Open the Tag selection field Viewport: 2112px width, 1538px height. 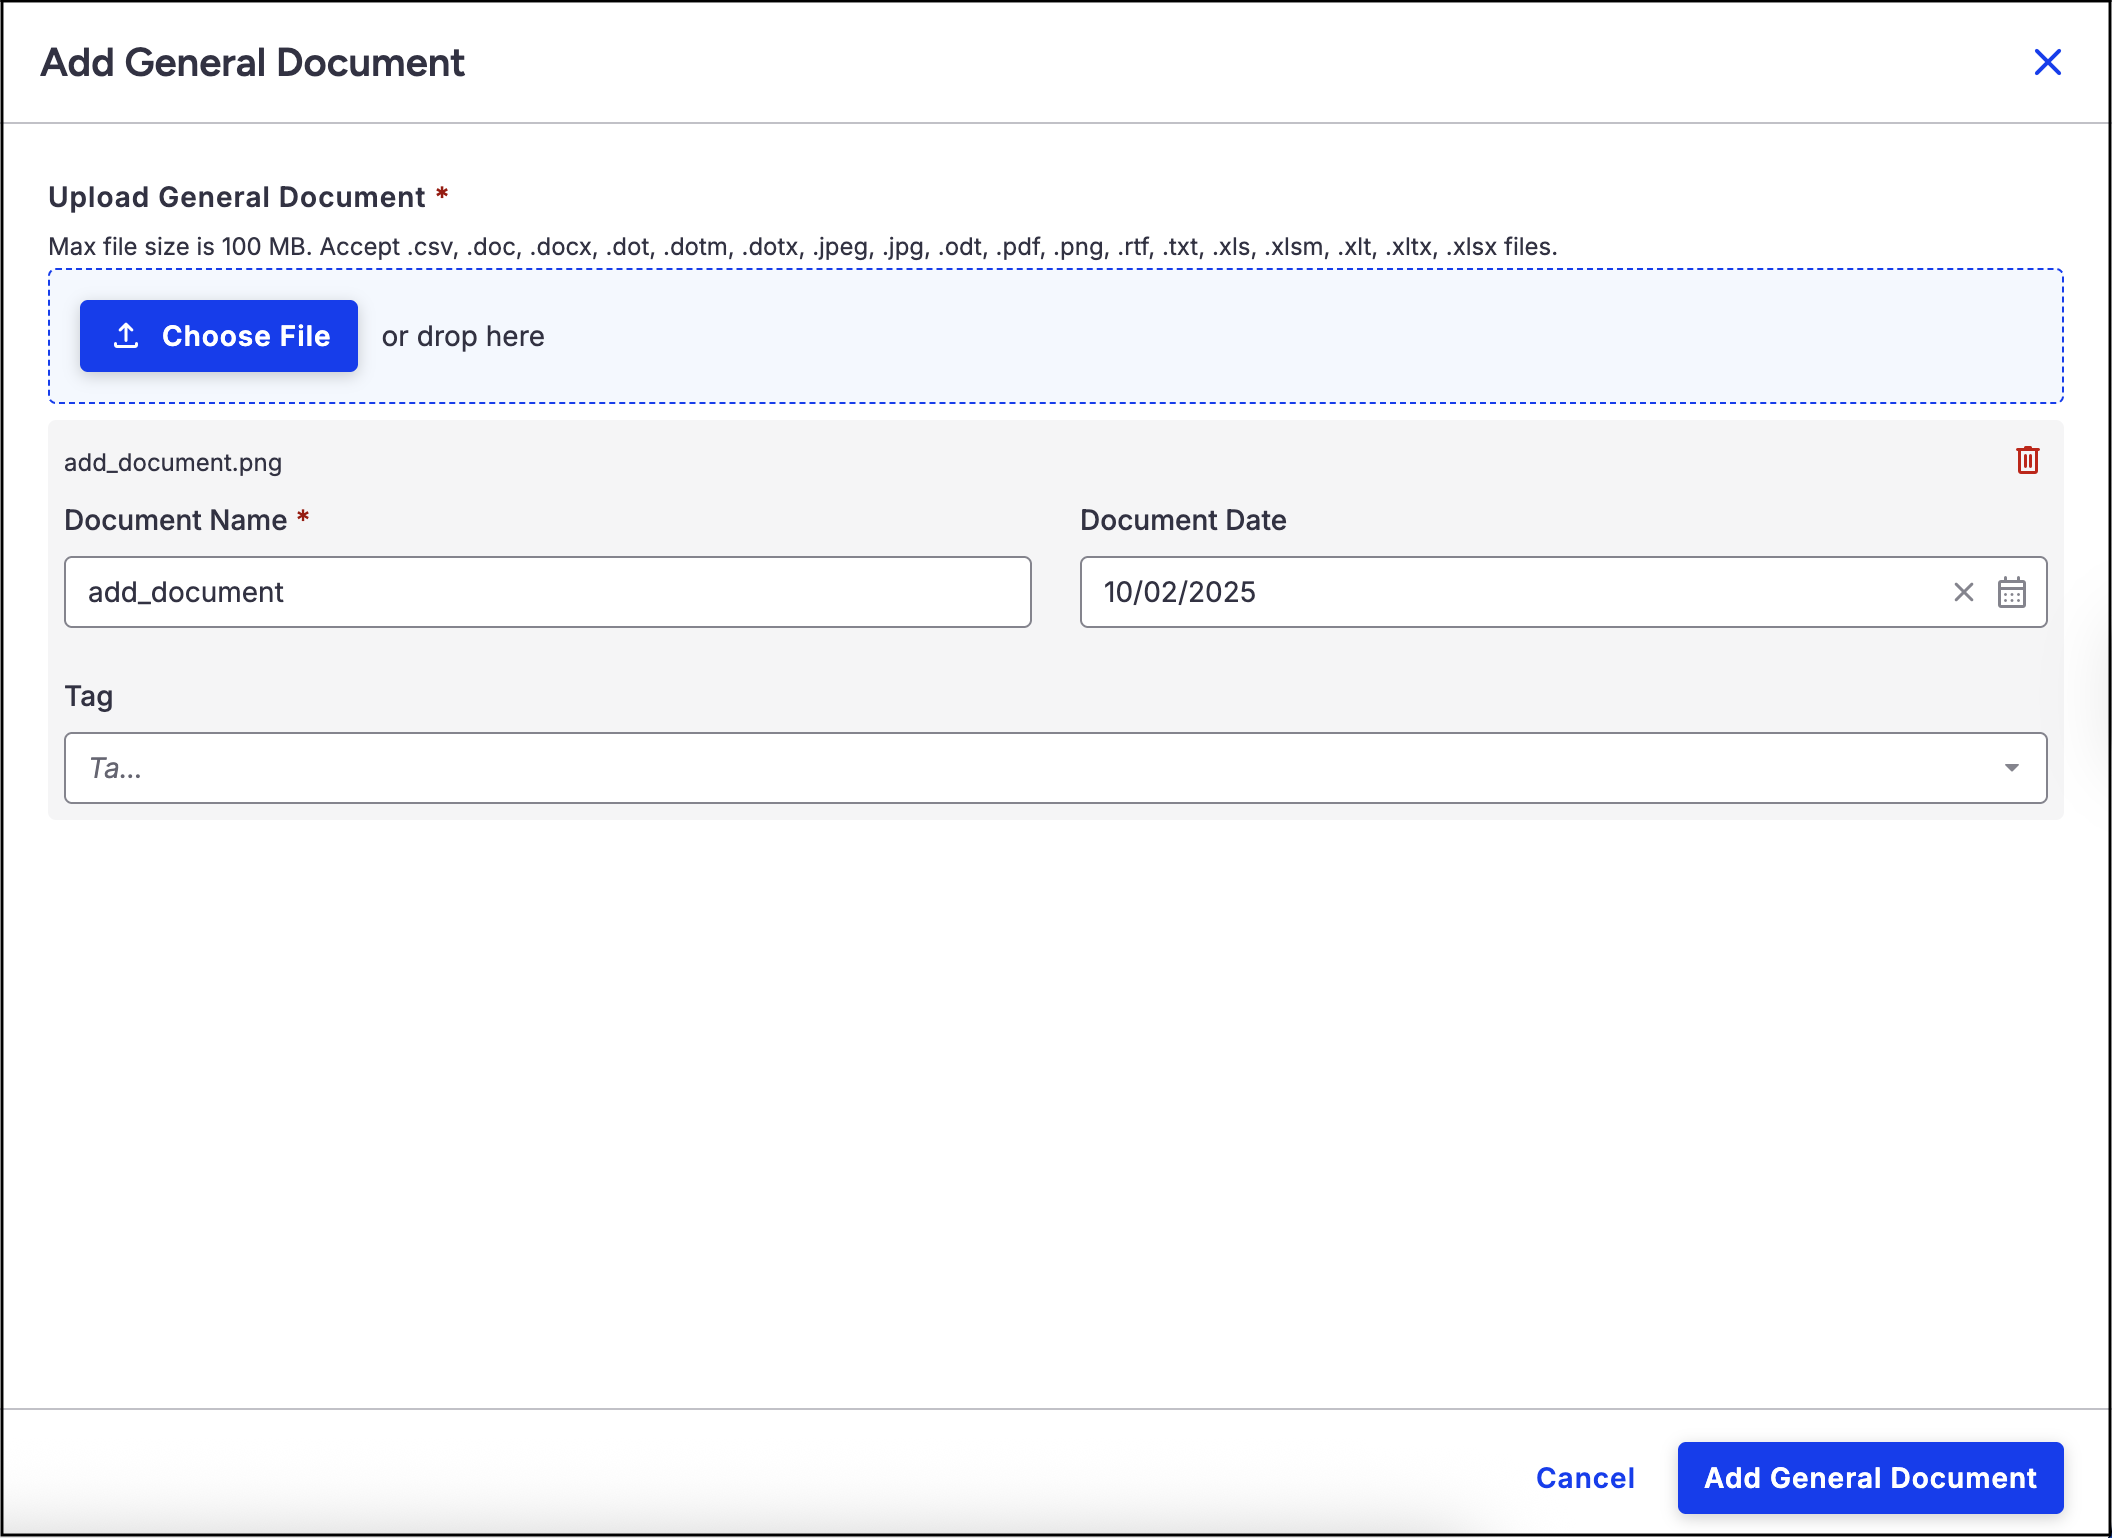tap(1000, 768)
